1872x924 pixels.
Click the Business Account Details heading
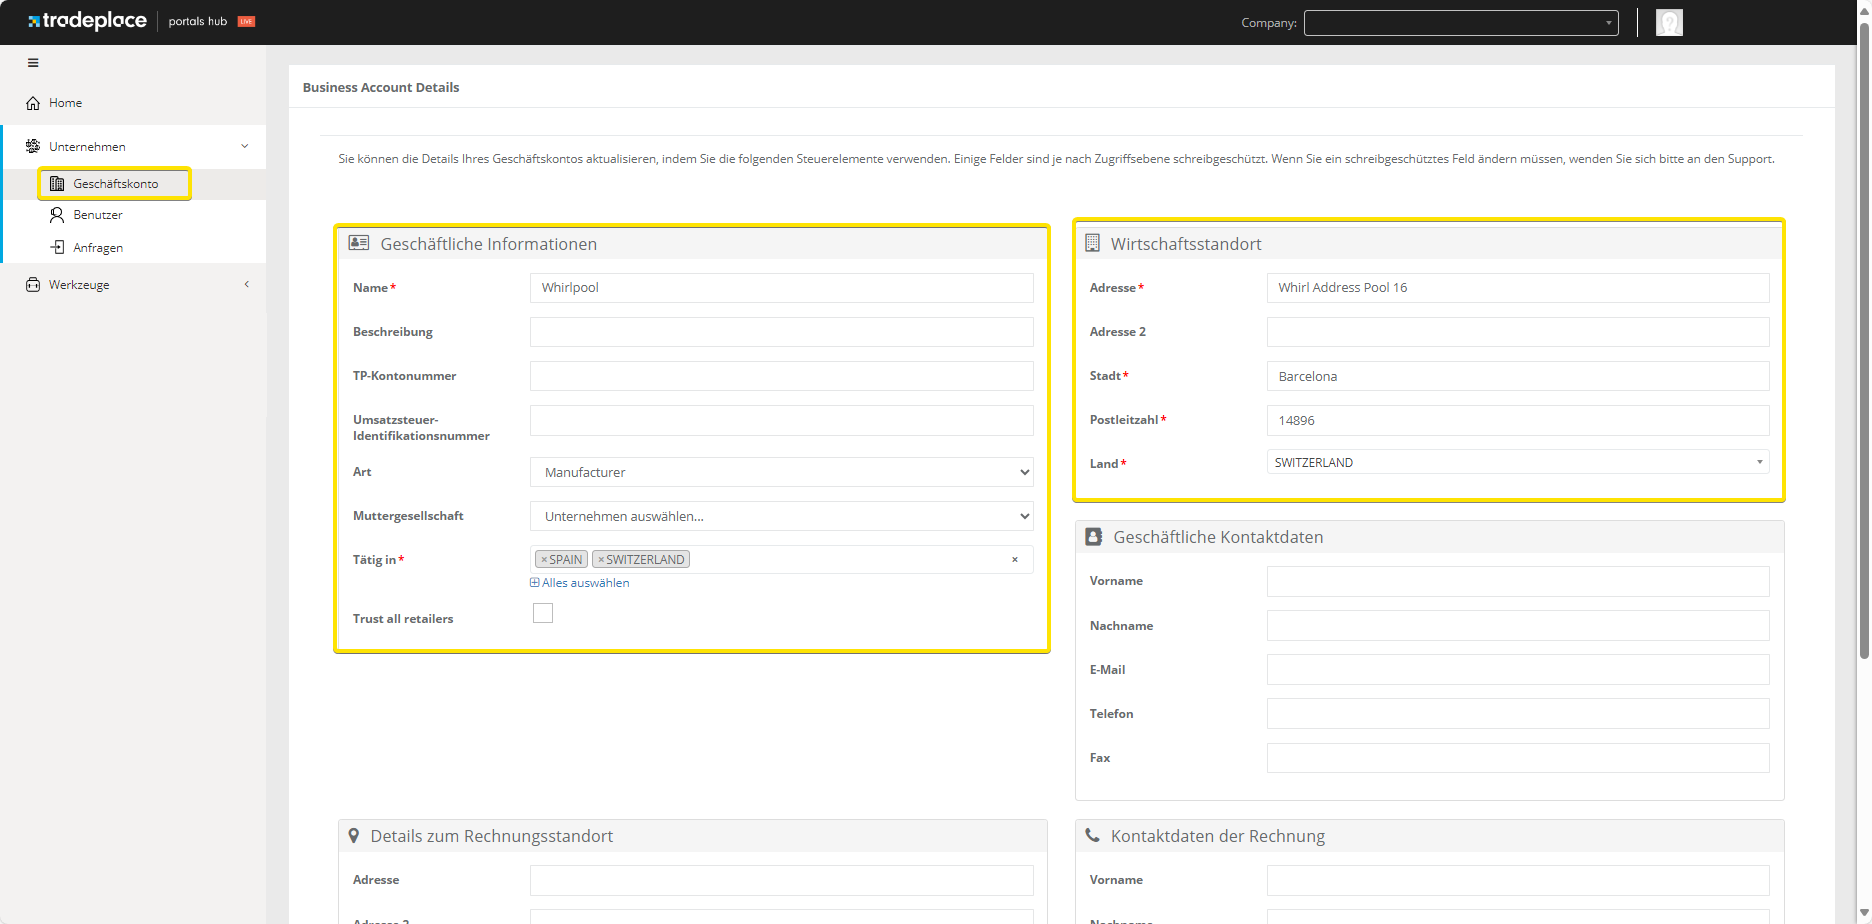click(381, 88)
